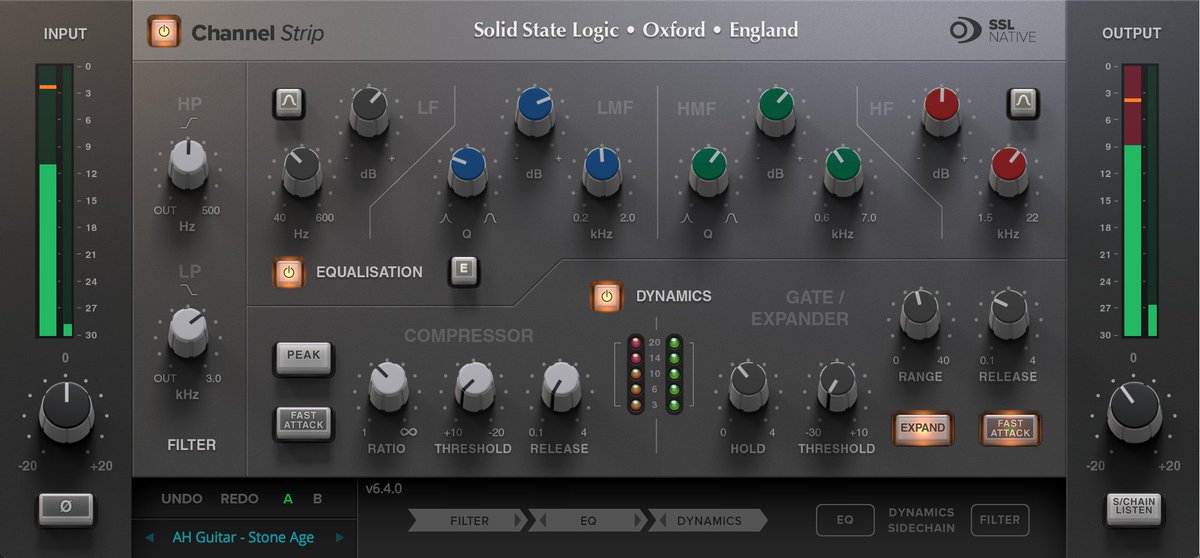Viewport: 1200px width, 558px height.
Task: Click the LMF Q knob
Action: (467, 171)
